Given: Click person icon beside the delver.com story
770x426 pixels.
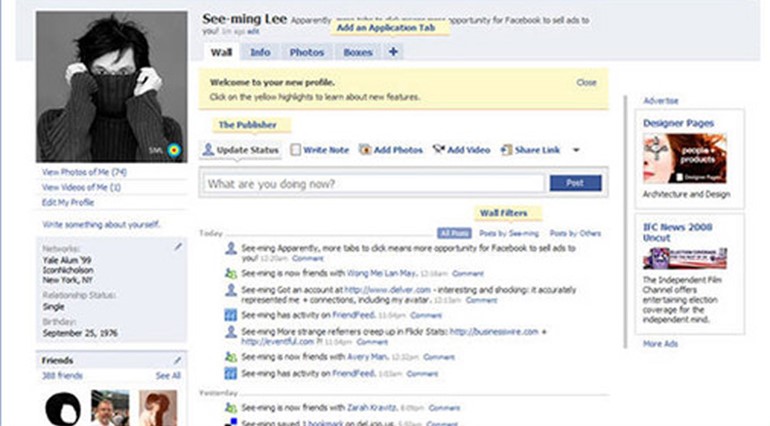Looking at the screenshot, I should click(x=230, y=290).
